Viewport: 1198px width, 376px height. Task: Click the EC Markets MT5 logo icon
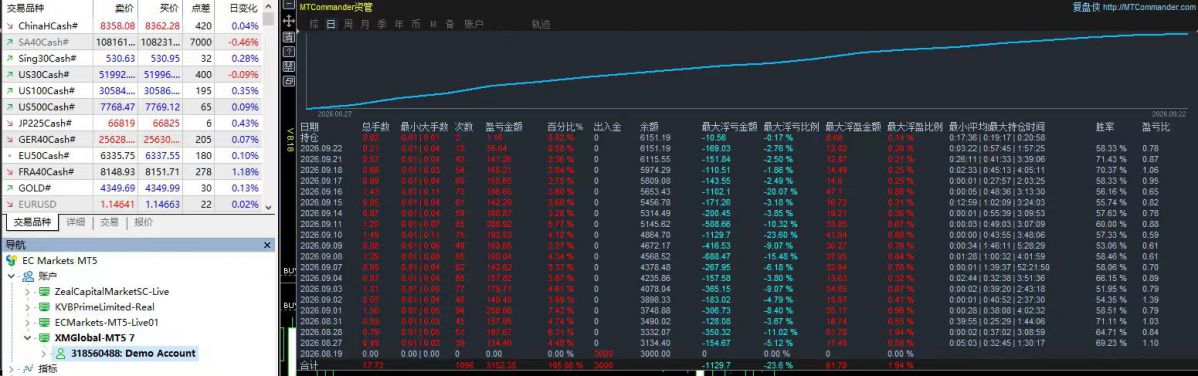pyautogui.click(x=11, y=261)
